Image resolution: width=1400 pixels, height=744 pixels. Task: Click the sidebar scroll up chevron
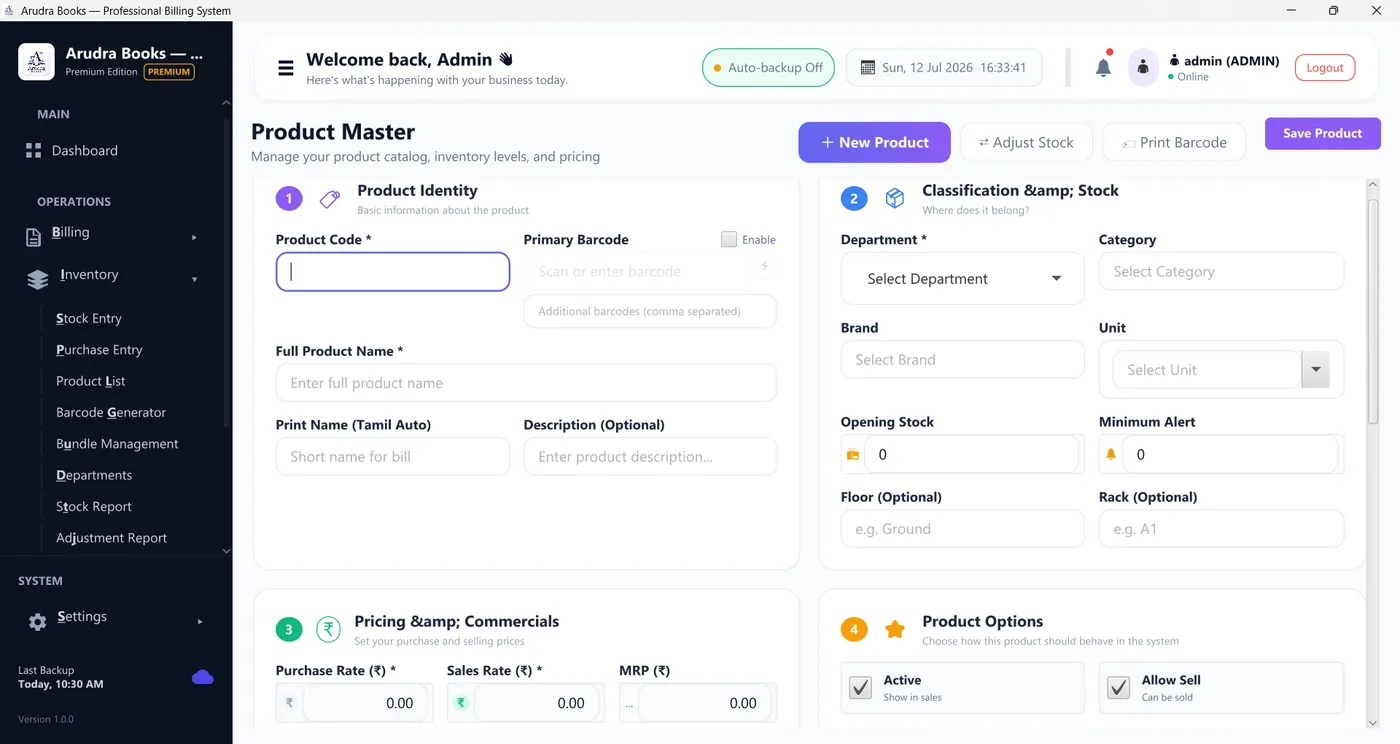[x=226, y=103]
